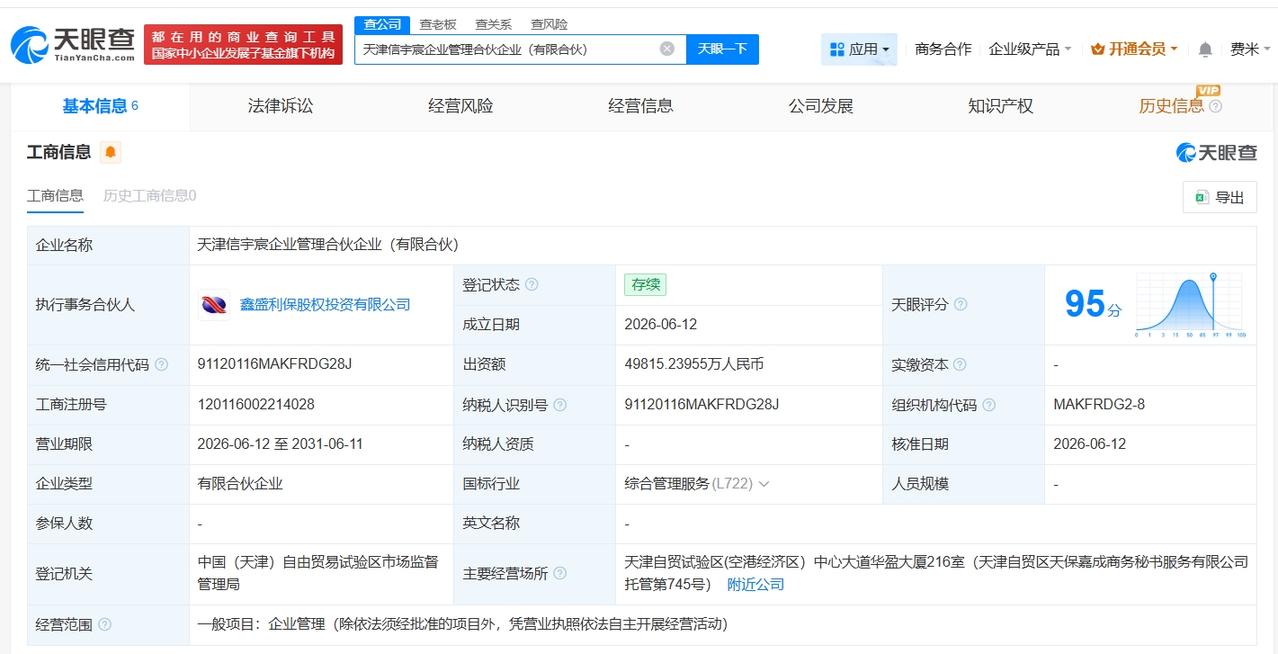This screenshot has width=1278, height=654.
Task: Expand the 综合管理服务 industry chevron
Action: click(x=764, y=484)
